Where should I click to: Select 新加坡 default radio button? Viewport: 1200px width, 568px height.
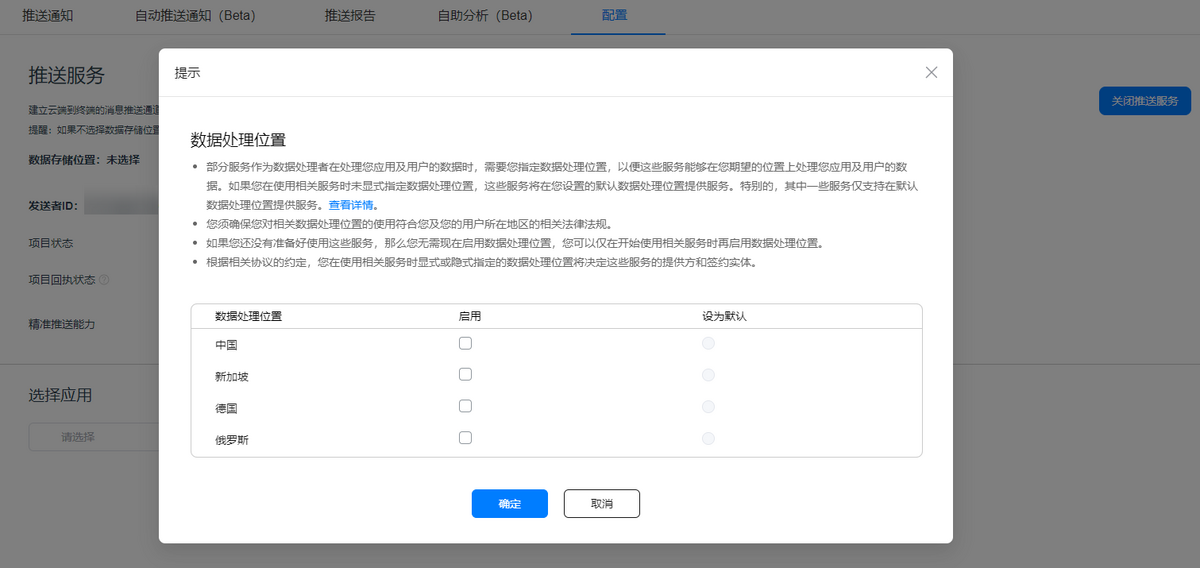tap(708, 375)
